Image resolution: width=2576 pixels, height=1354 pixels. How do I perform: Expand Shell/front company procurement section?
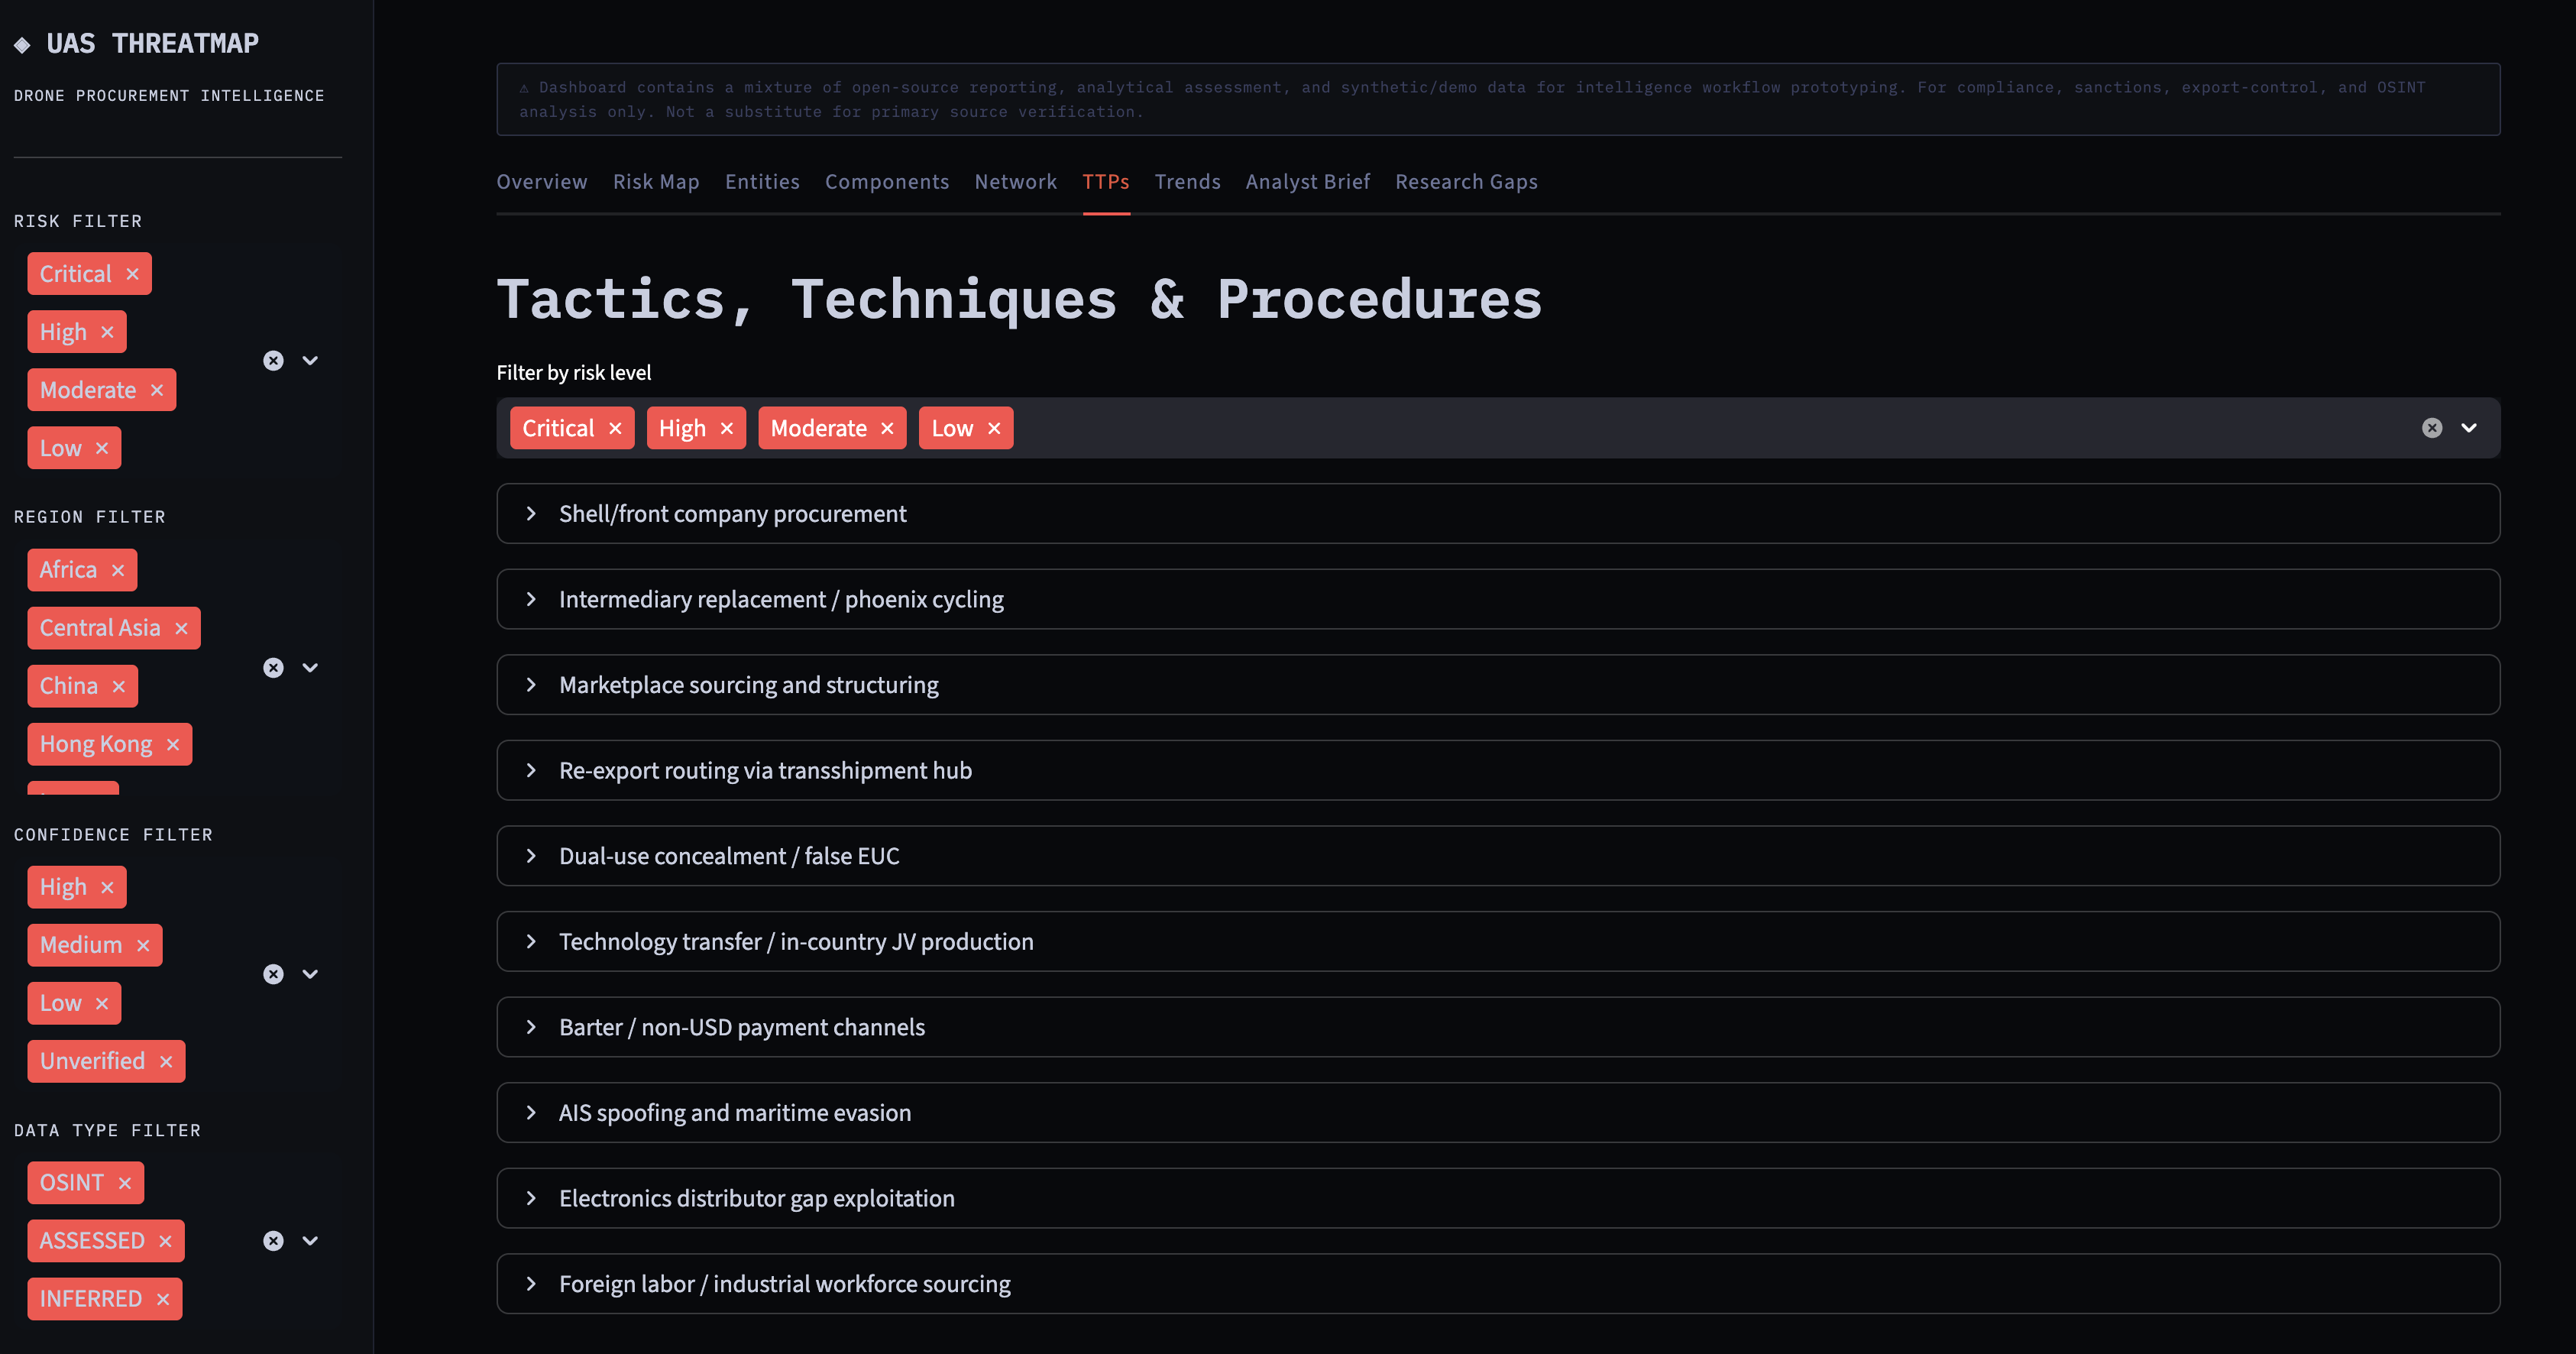1498,514
